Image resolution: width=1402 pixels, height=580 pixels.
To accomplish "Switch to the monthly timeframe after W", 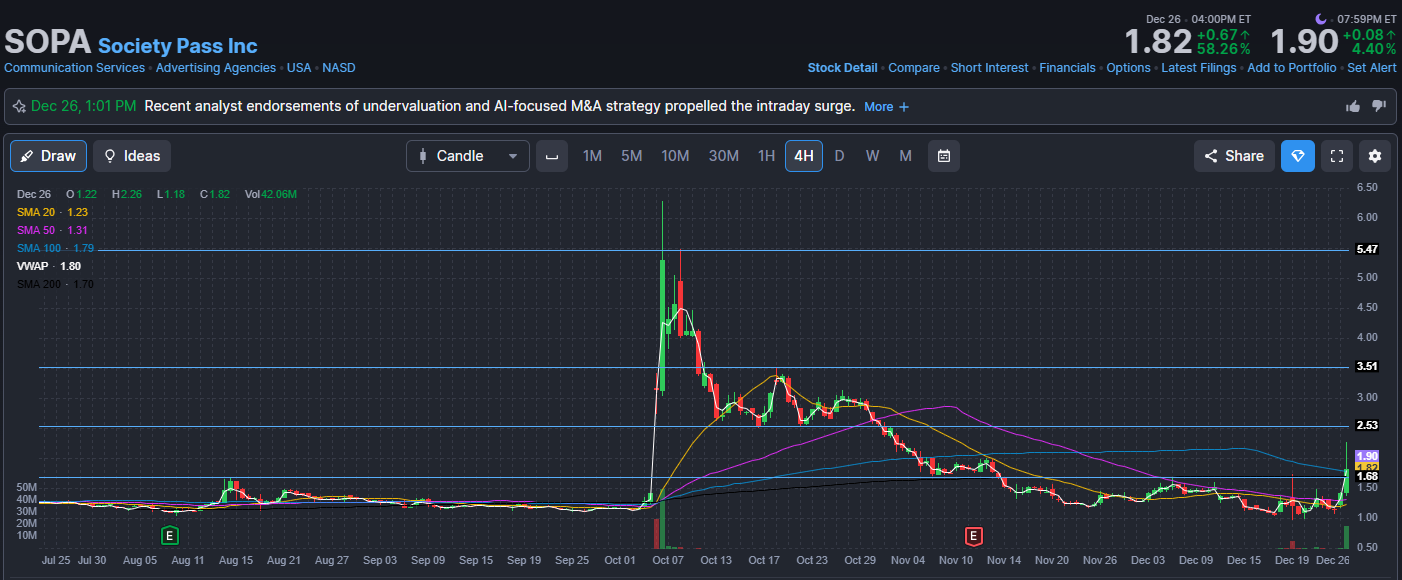I will (x=905, y=156).
